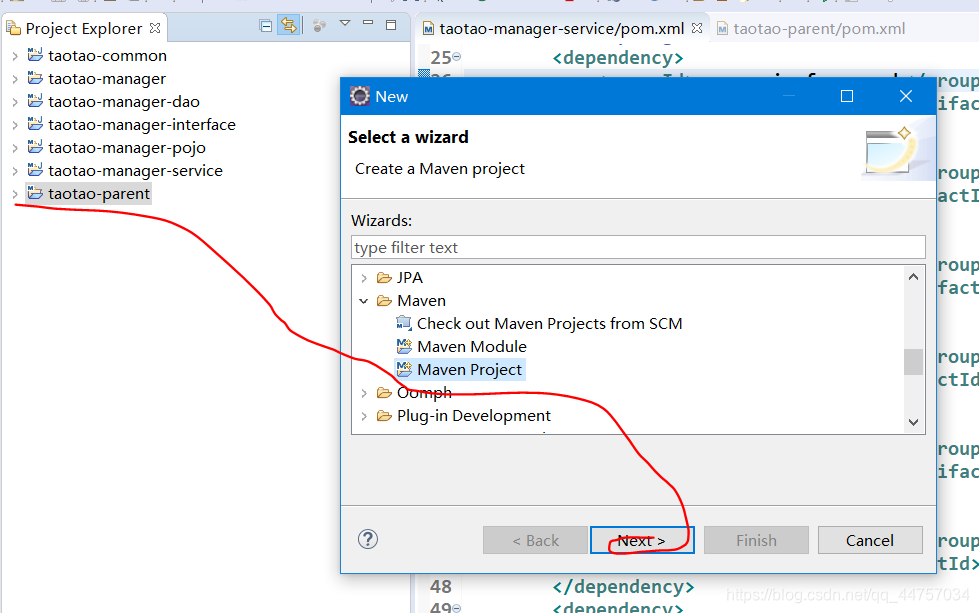Collapse the fold marker at line 25
The image size is (979, 613).
pos(456,57)
